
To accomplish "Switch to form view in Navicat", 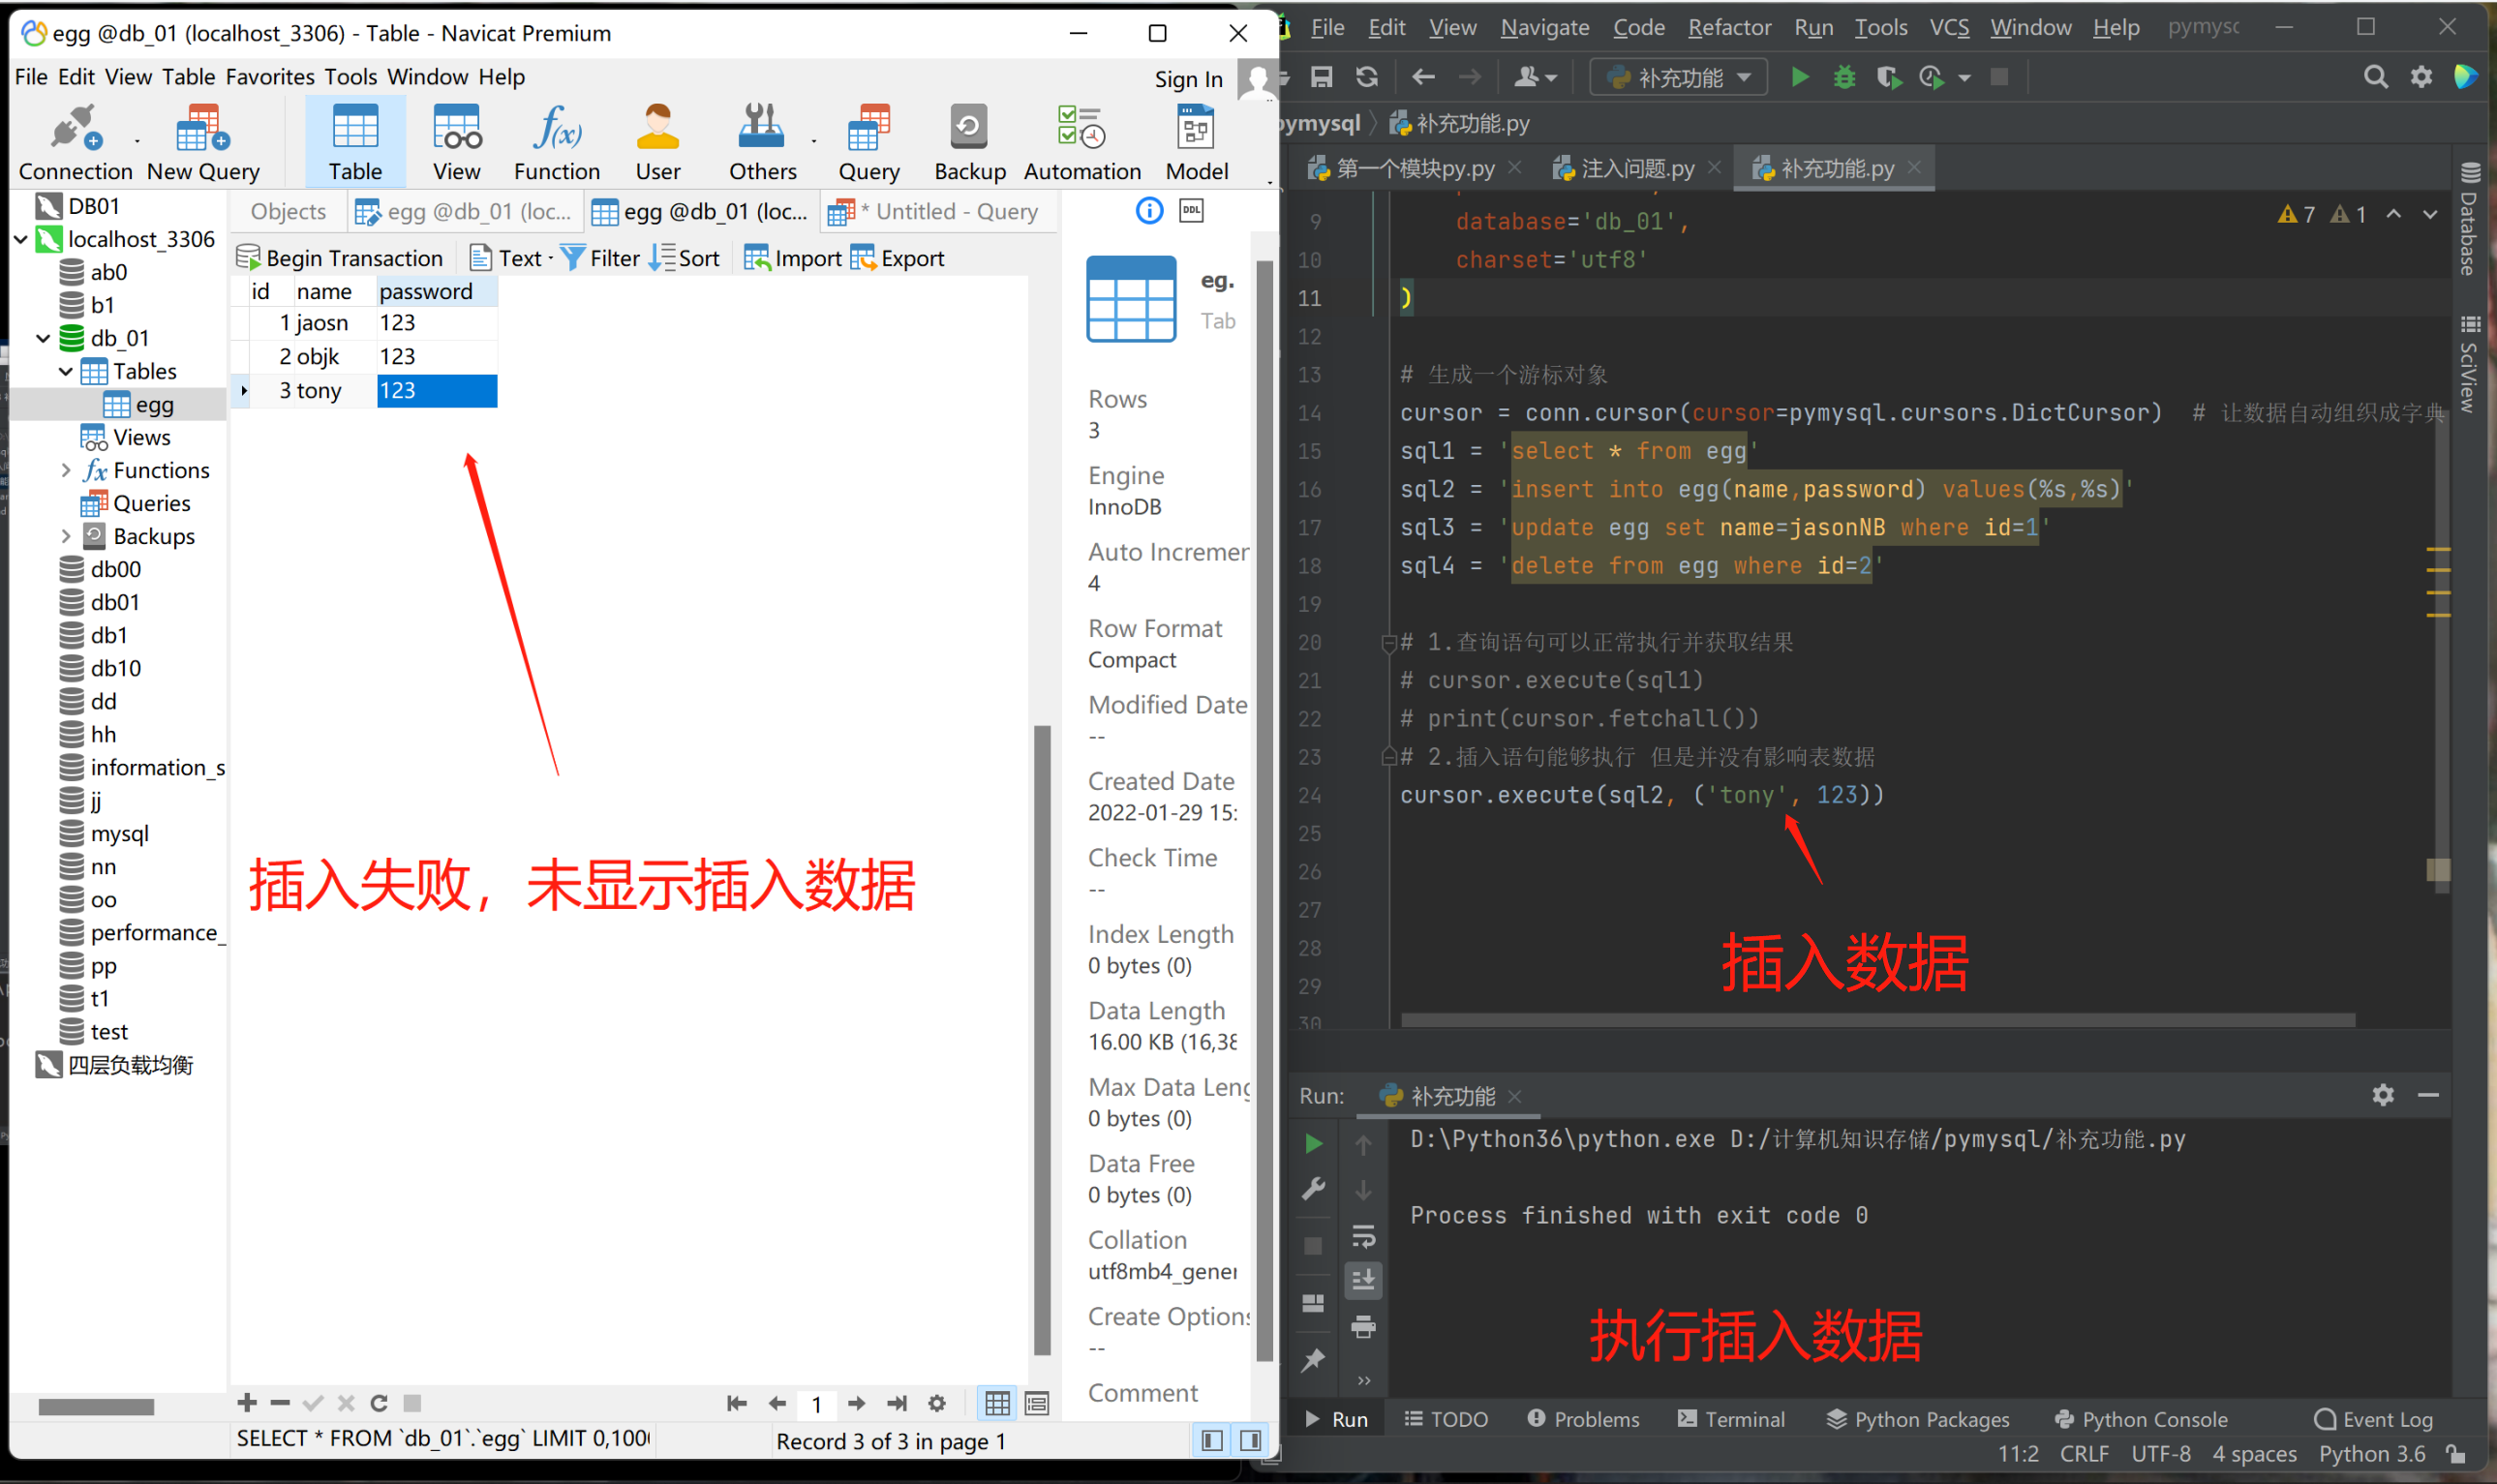I will pos(1037,1403).
